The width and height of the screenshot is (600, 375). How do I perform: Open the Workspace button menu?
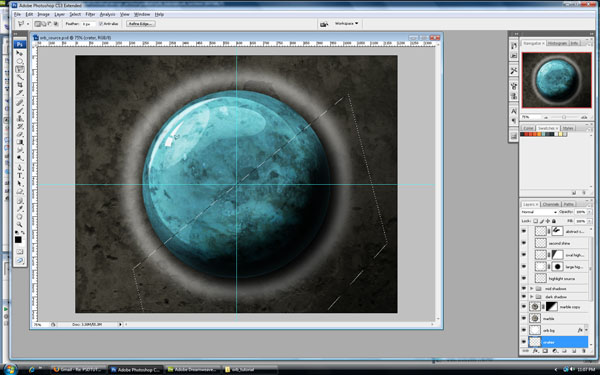point(346,24)
